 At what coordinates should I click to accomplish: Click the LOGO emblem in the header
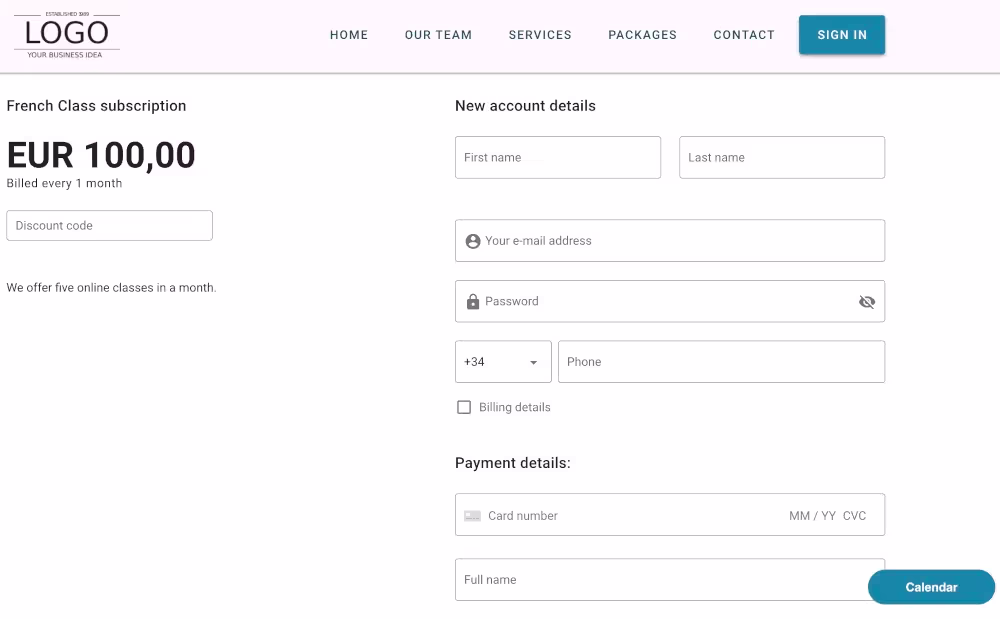[x=66, y=33]
